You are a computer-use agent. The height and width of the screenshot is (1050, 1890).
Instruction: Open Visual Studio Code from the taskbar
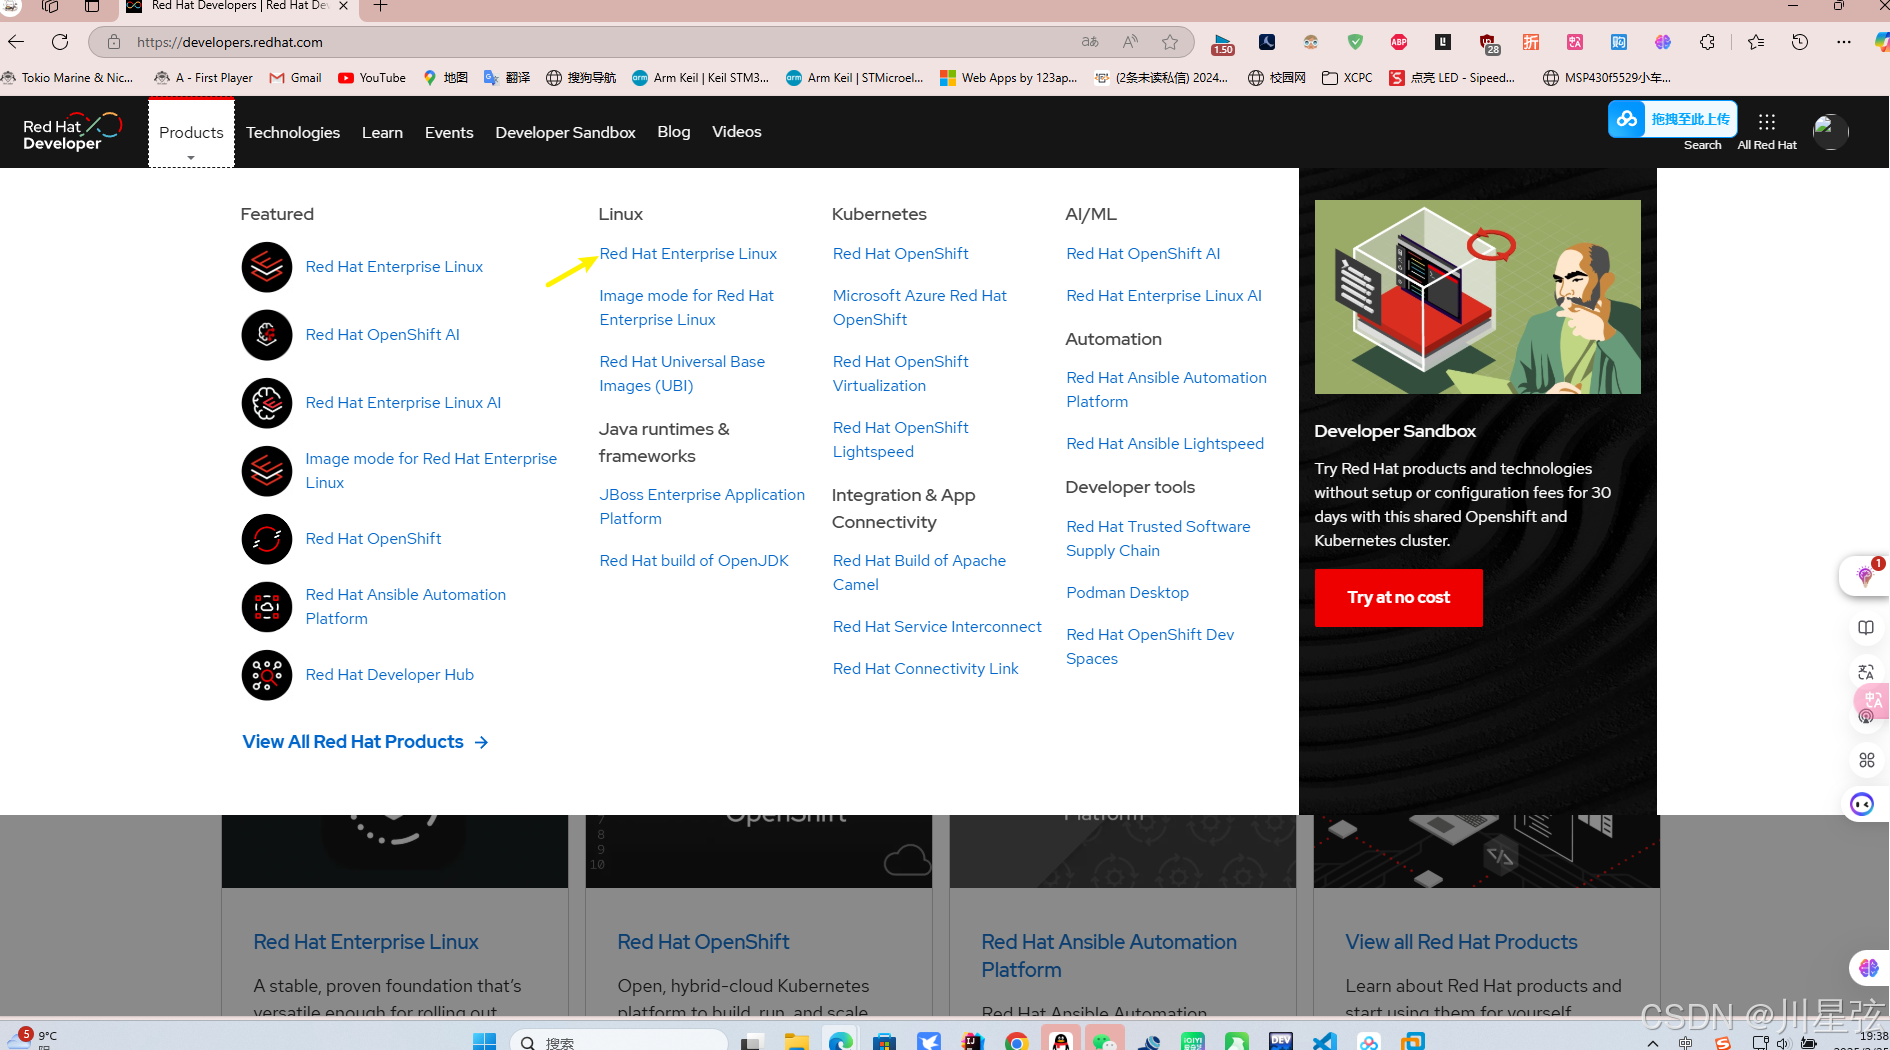click(x=1324, y=1041)
